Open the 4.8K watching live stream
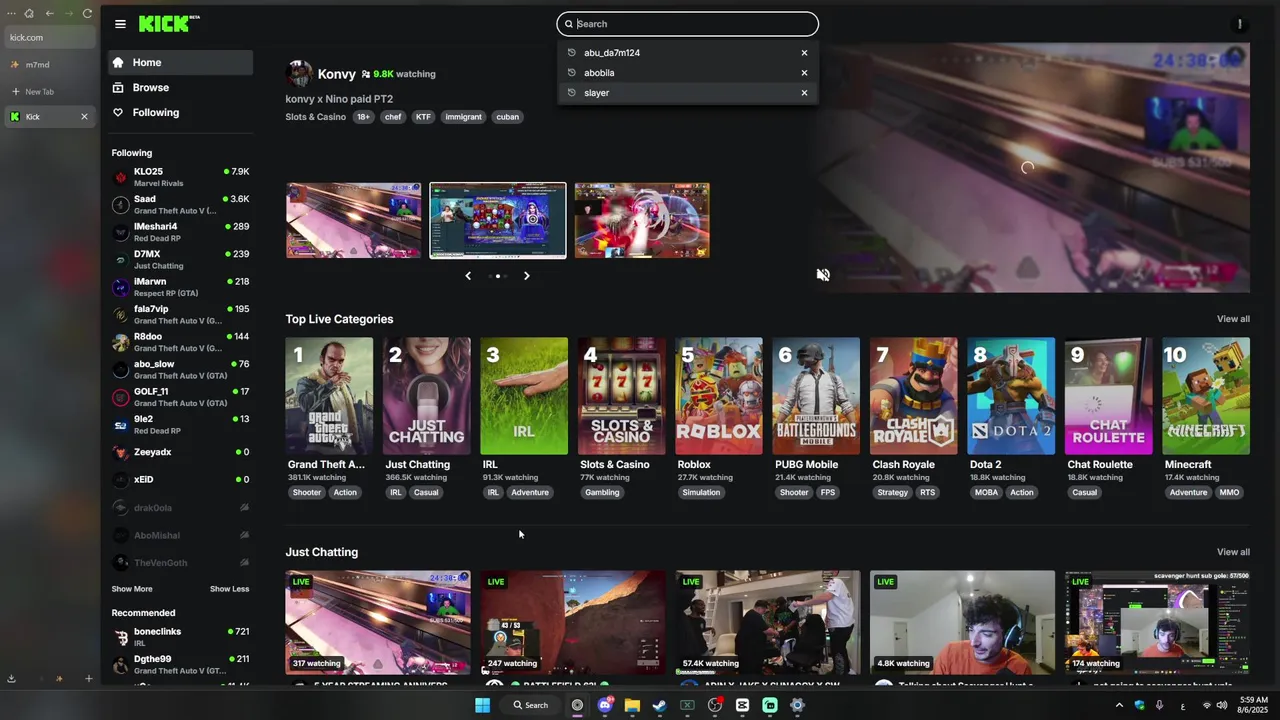Image resolution: width=1280 pixels, height=720 pixels. (962, 622)
